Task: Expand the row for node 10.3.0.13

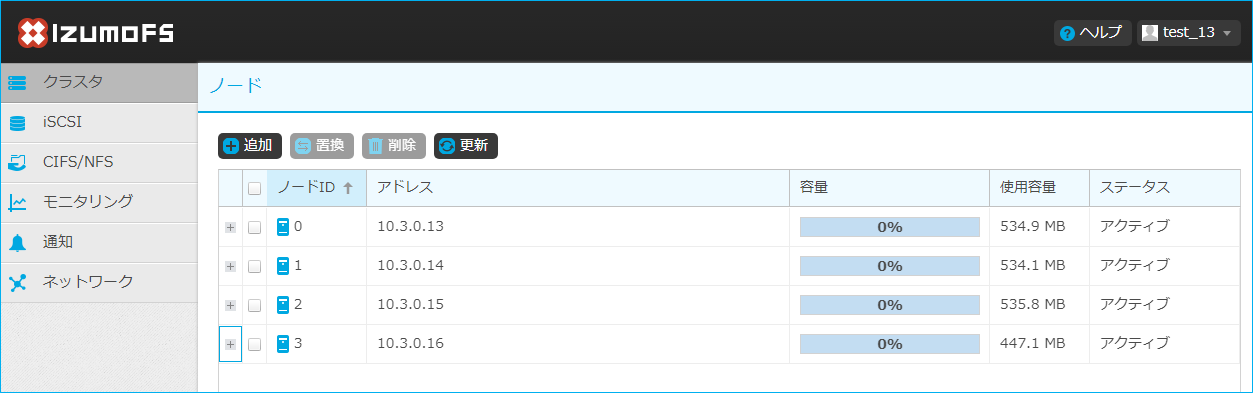Action: pos(230,227)
